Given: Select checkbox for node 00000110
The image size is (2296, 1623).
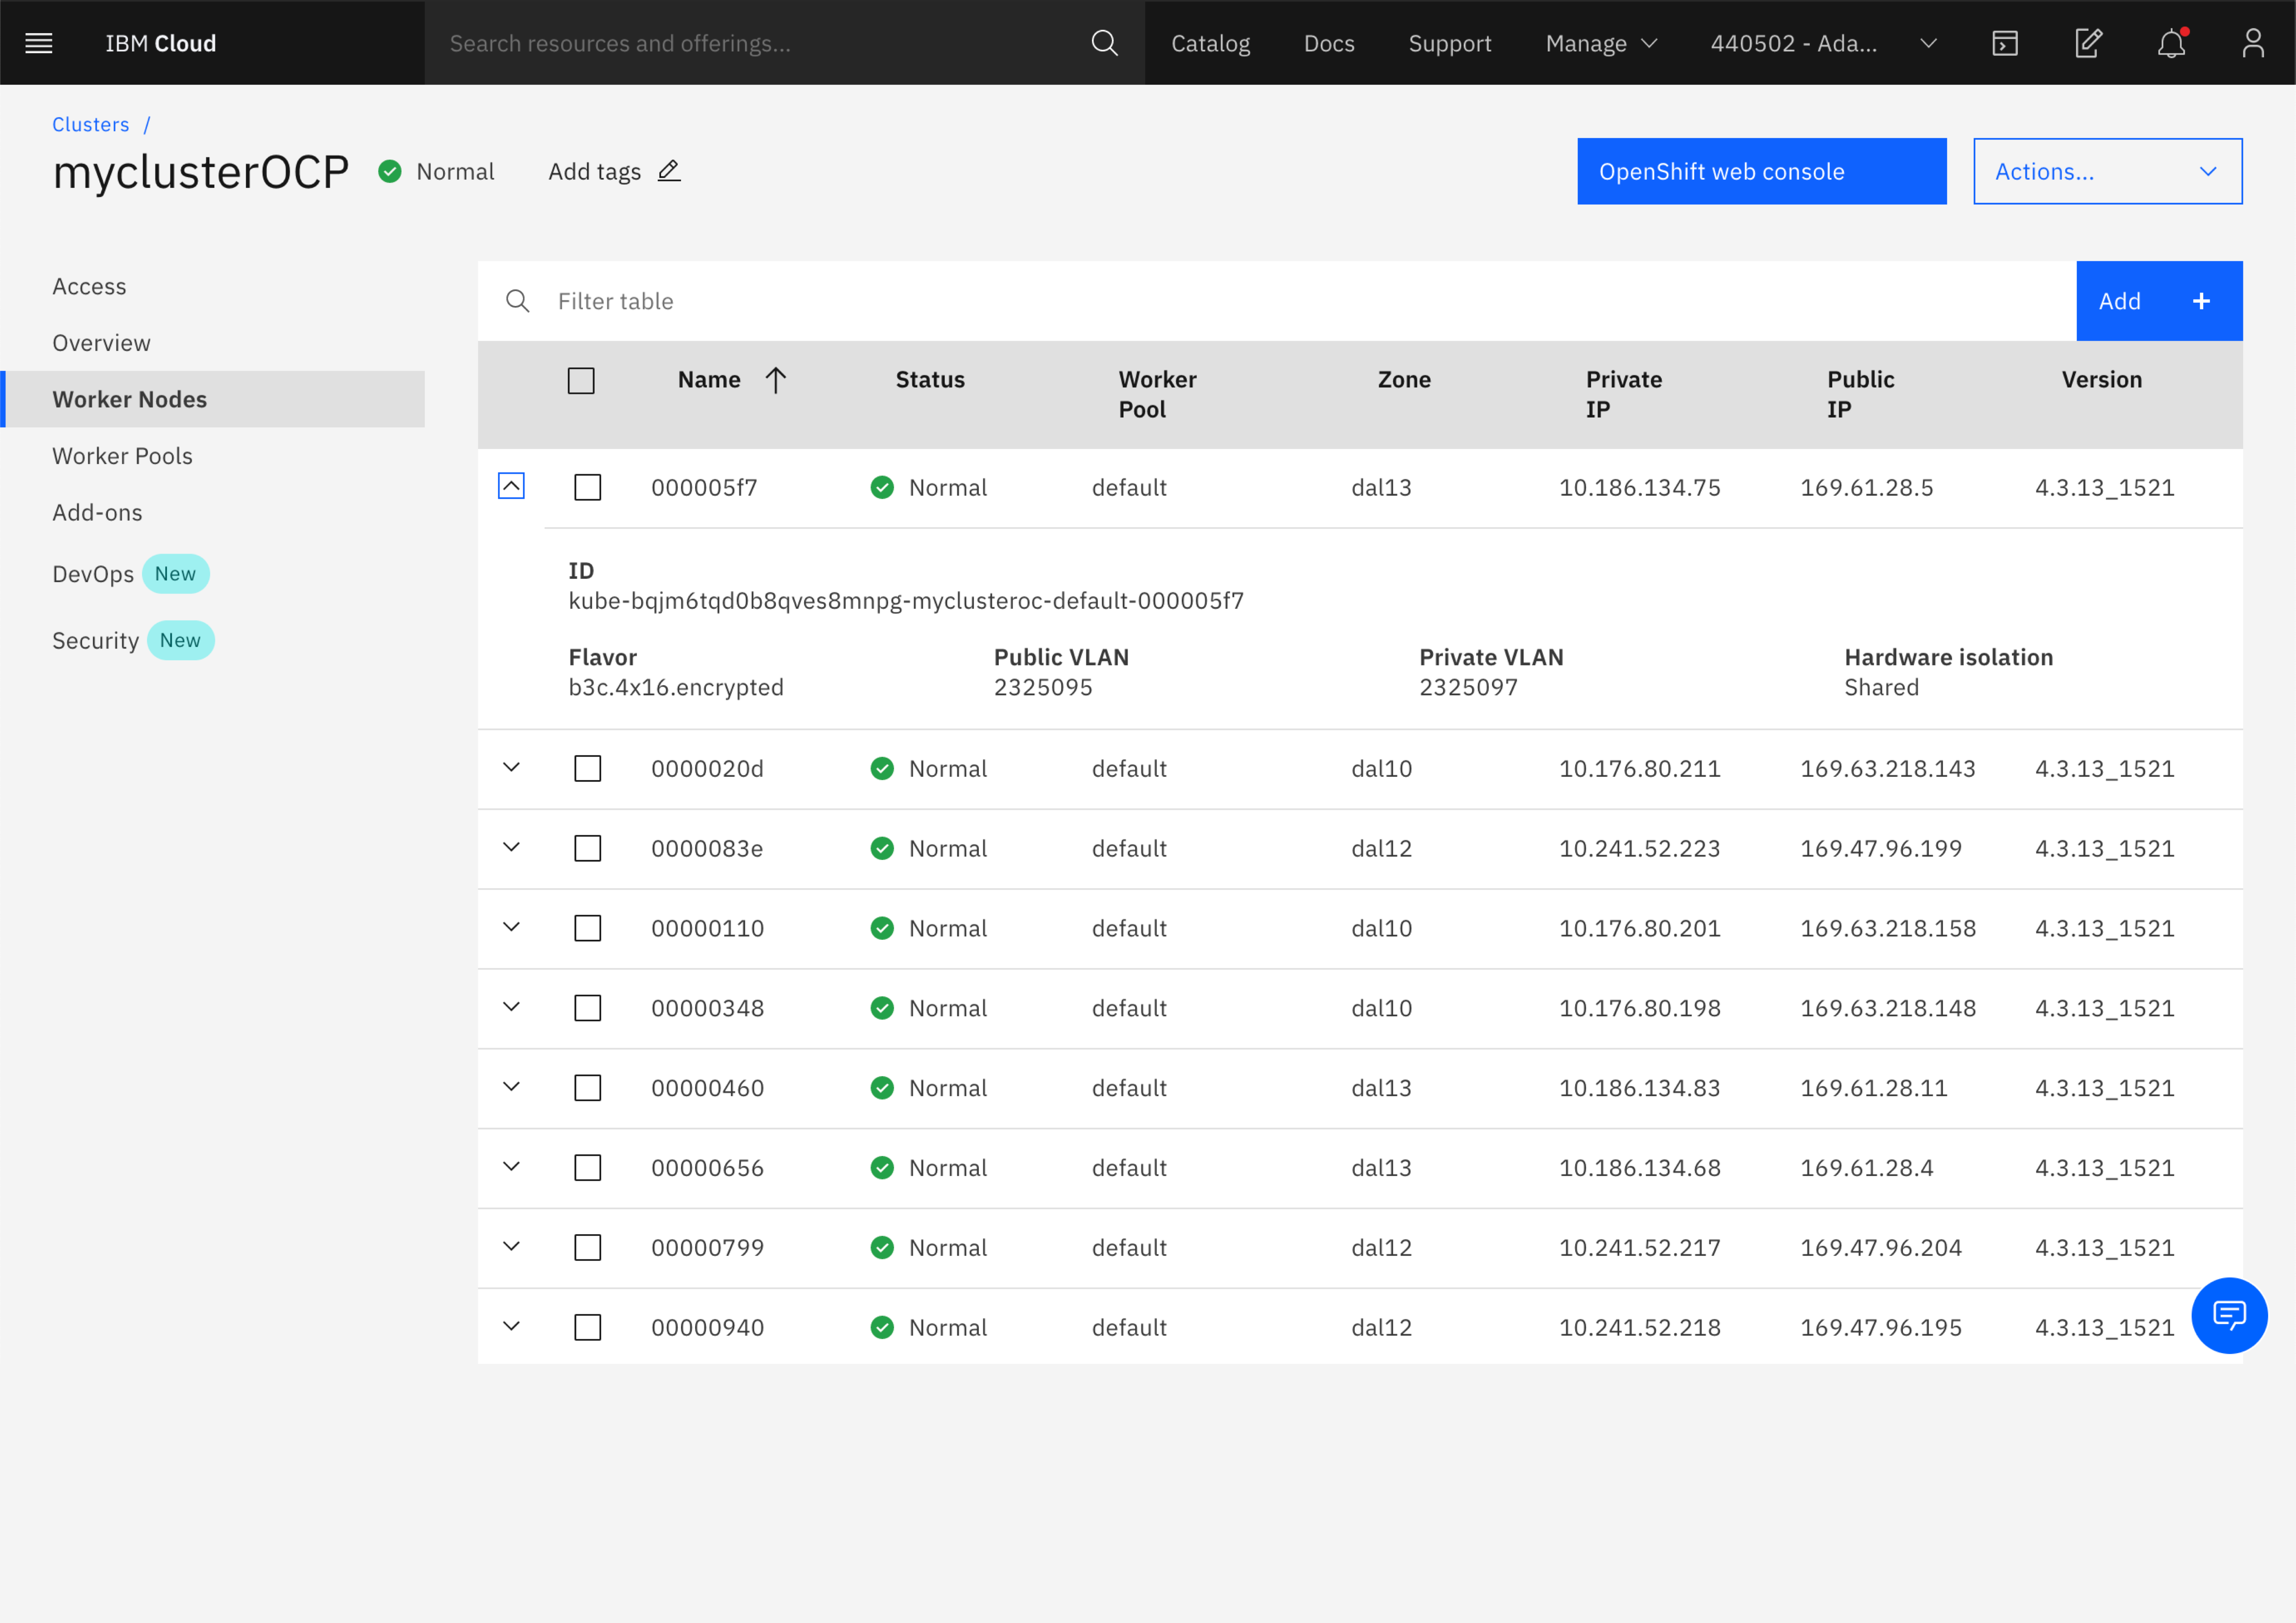Looking at the screenshot, I should coord(588,928).
